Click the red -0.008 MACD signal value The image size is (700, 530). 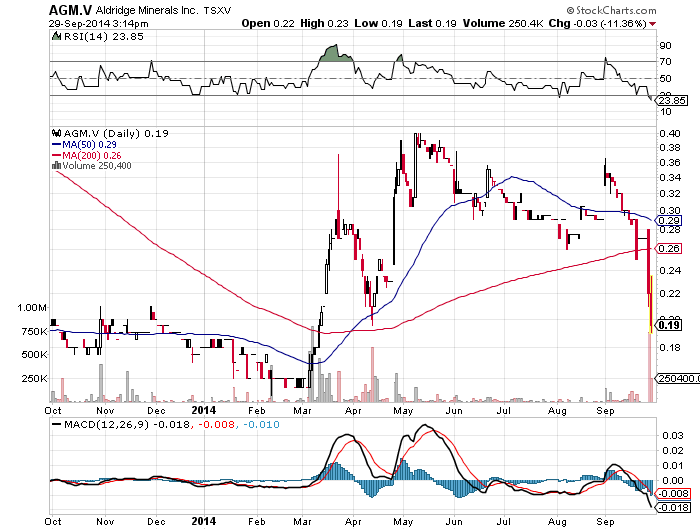[x=216, y=424]
